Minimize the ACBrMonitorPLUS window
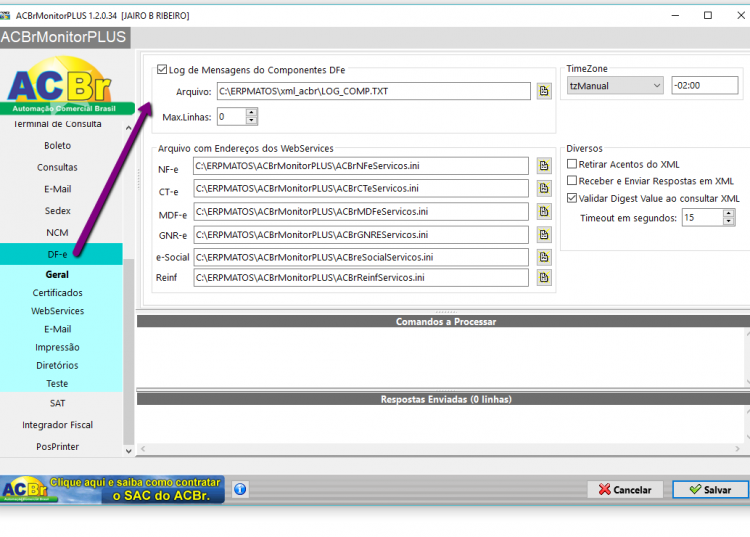 [x=675, y=15]
